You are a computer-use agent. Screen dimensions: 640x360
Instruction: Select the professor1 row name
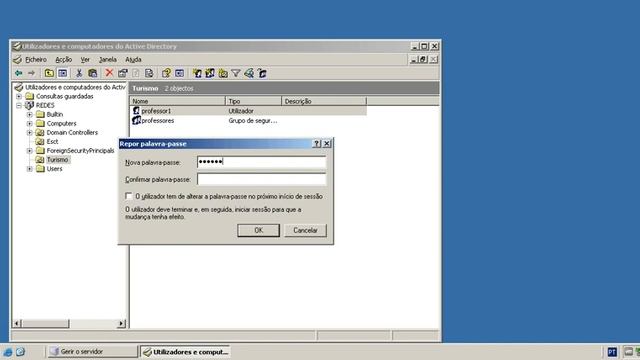coord(156,111)
